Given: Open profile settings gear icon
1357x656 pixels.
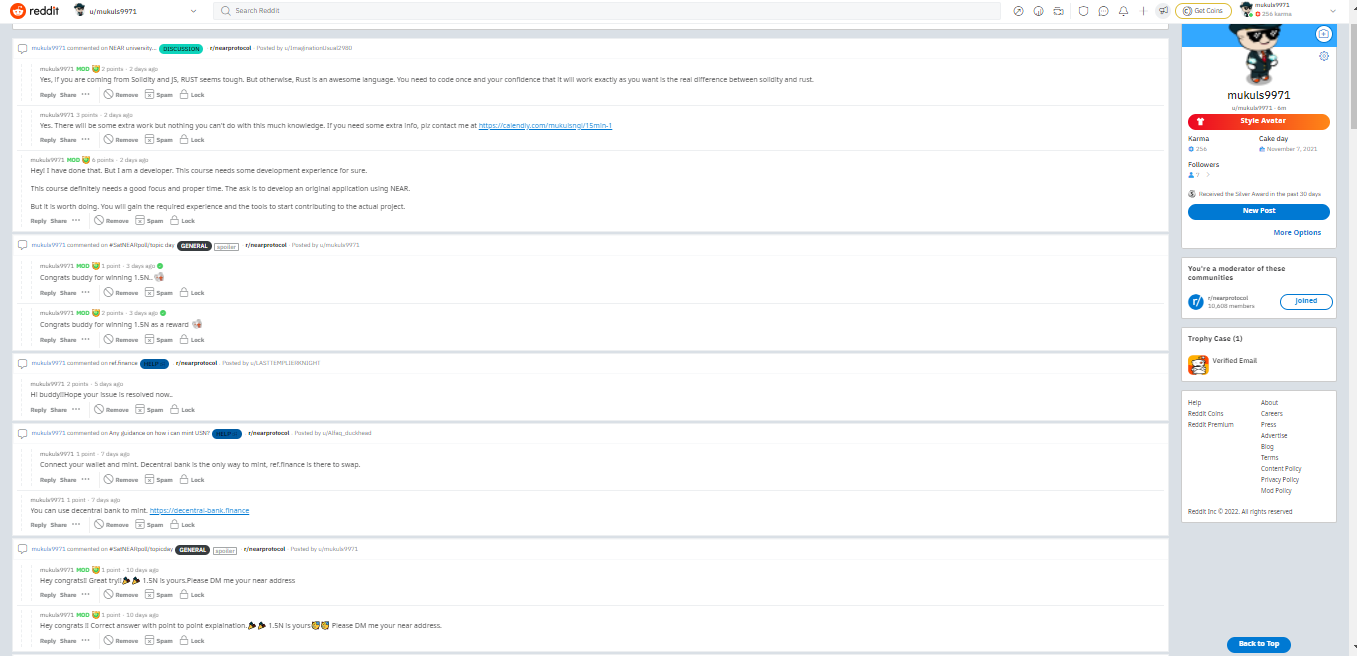Looking at the screenshot, I should (1324, 56).
